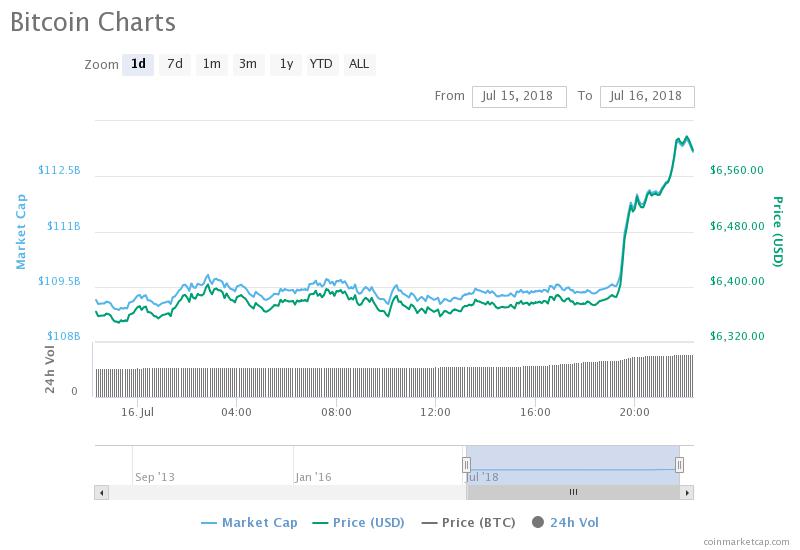
Task: Click Jan '16 in the navigator
Action: 313,477
